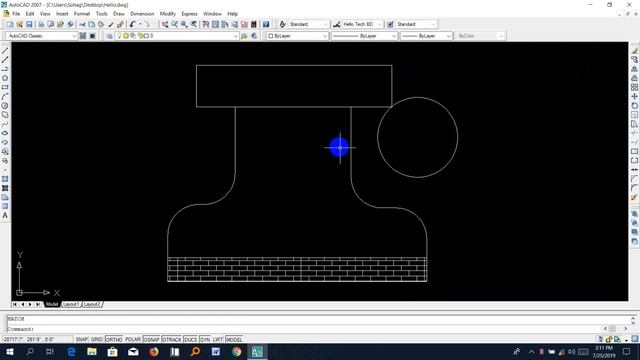
Task: Click the Explode tool in Modify toolbar
Action: pos(634,198)
